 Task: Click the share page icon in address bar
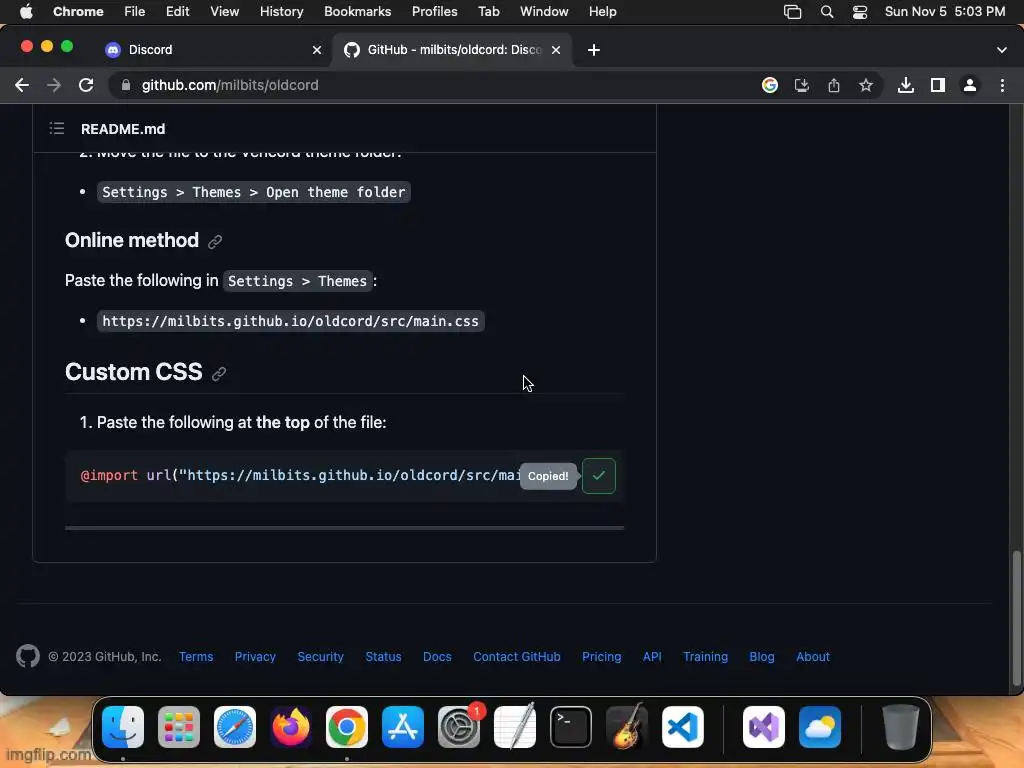point(834,85)
